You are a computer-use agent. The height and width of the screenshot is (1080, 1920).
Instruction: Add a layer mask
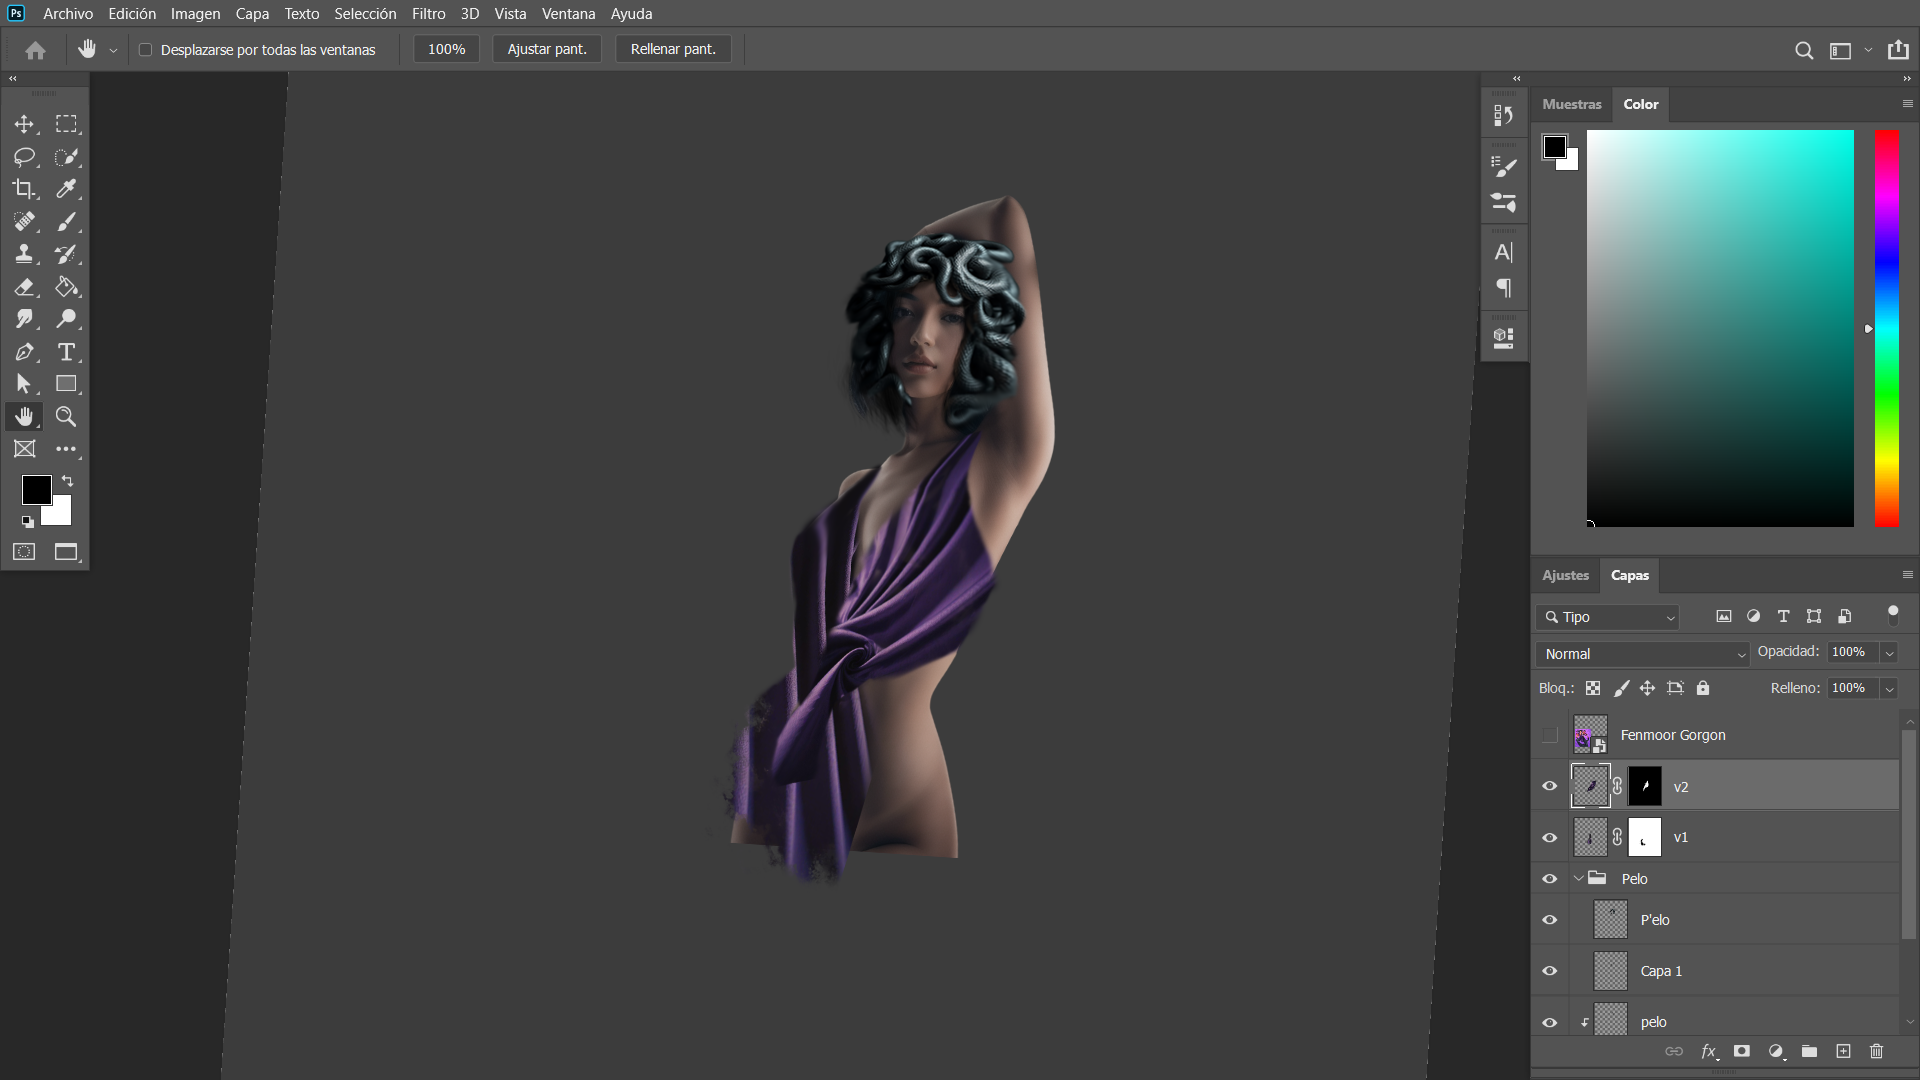point(1742,1051)
